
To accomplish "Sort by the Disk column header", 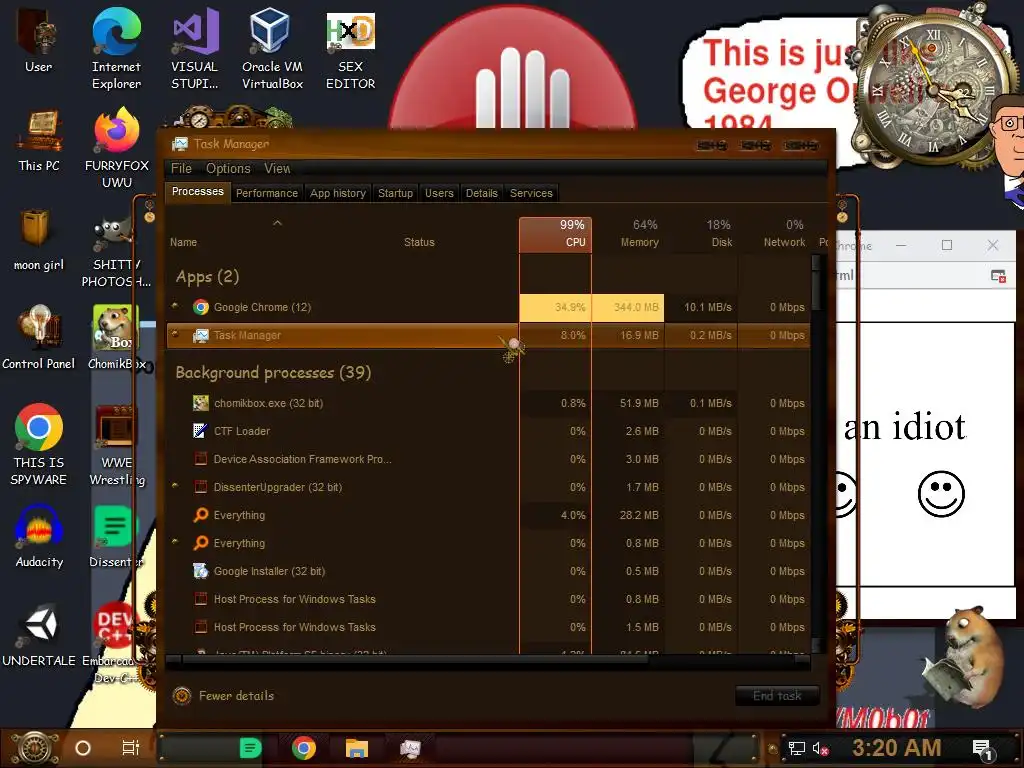I will pyautogui.click(x=701, y=234).
